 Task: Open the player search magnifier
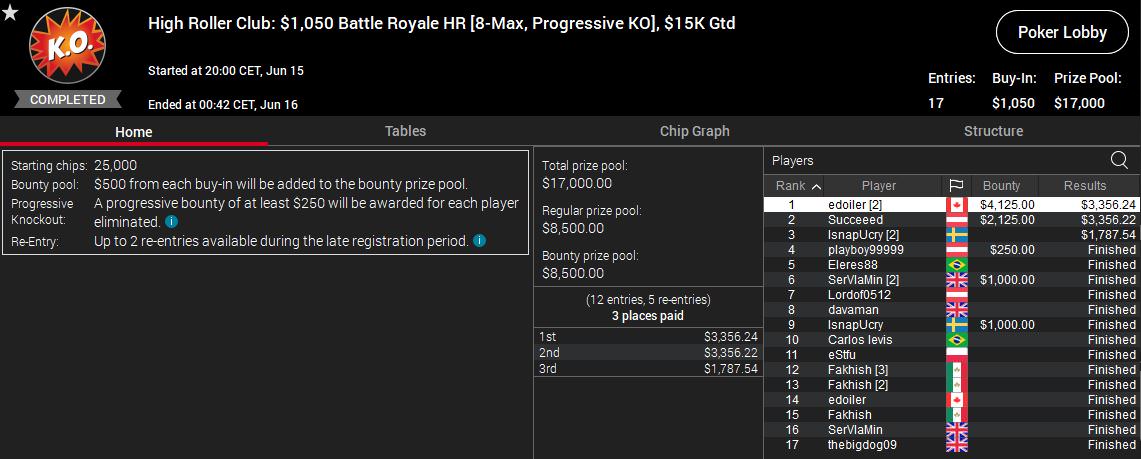pos(1119,160)
